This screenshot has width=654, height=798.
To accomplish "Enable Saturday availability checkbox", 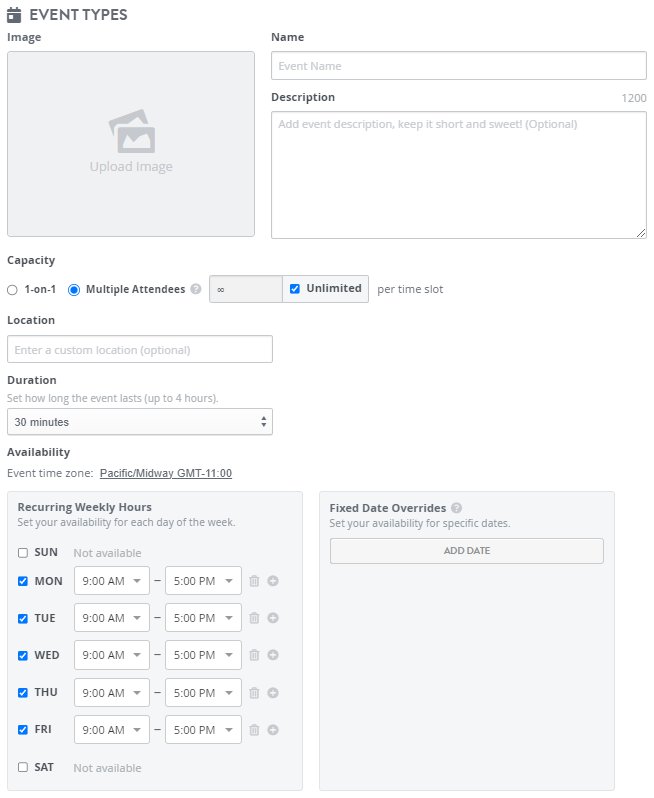I will tap(23, 767).
